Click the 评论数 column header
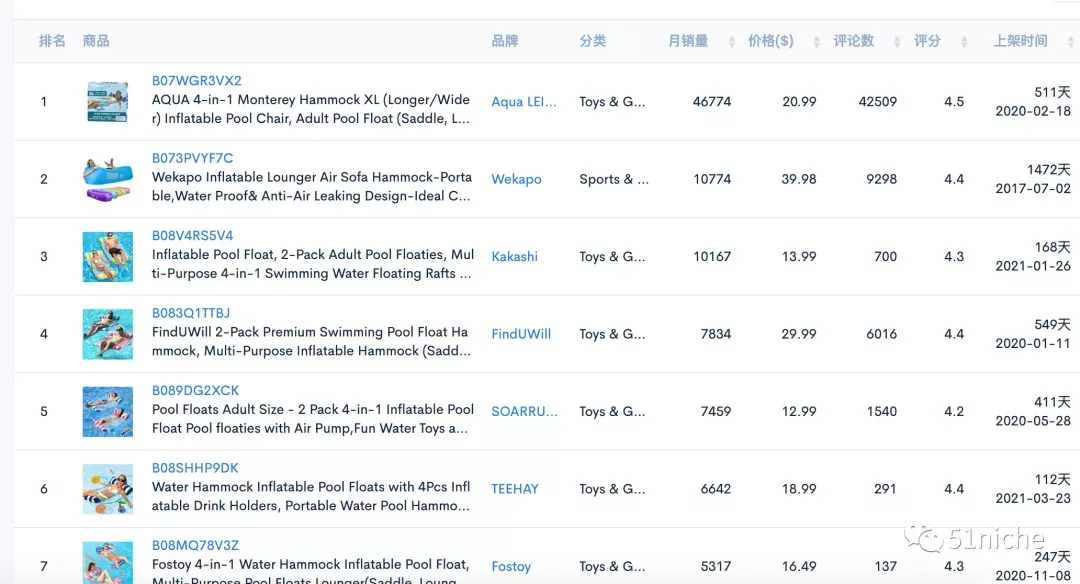This screenshot has height=584, width=1080. (x=853, y=41)
